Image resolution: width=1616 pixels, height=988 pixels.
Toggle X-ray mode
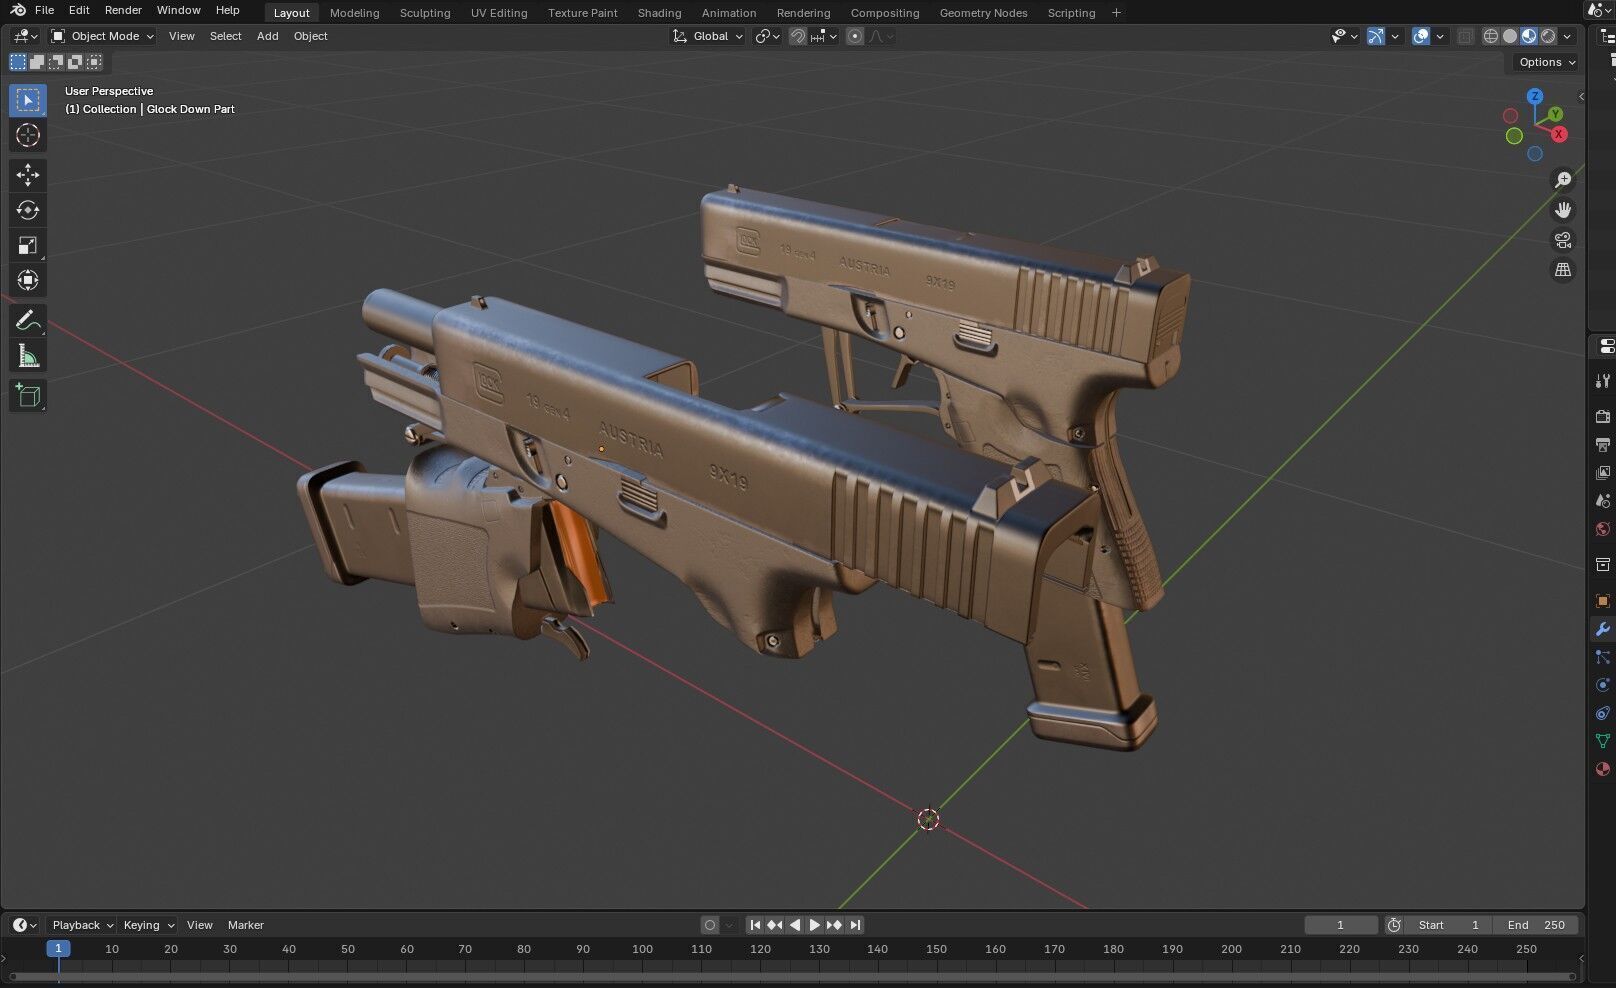1465,36
